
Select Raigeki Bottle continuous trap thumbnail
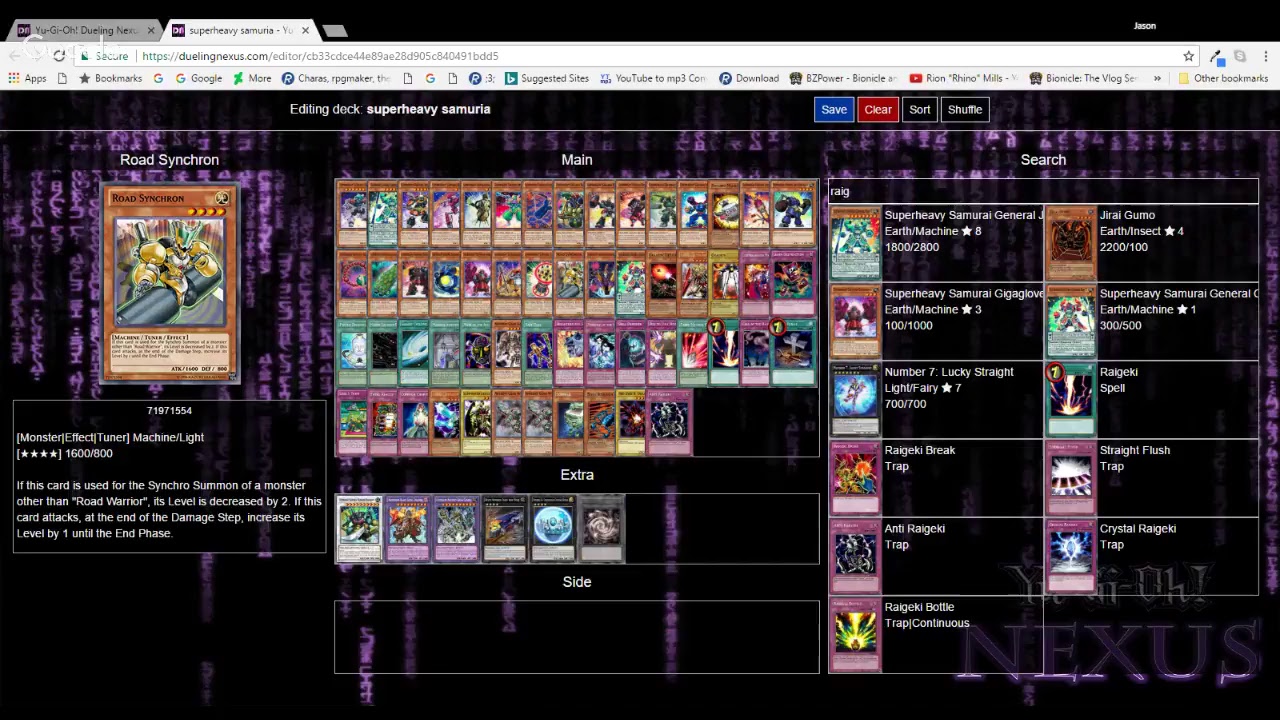tap(855, 635)
